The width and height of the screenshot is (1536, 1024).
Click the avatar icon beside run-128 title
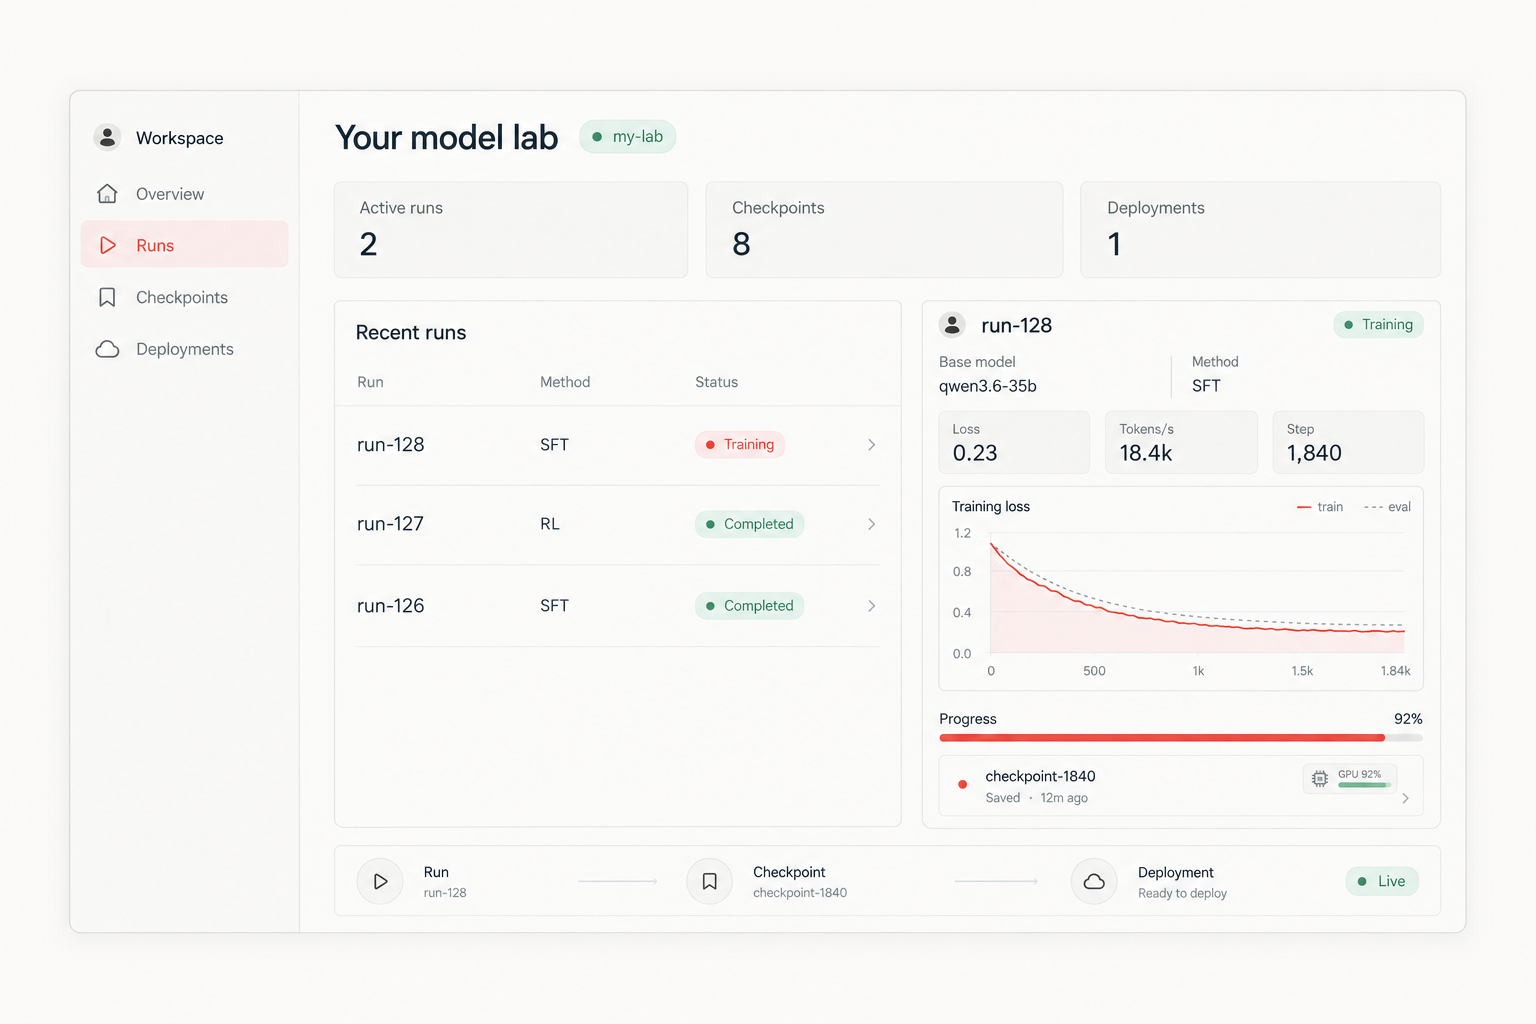click(x=952, y=325)
